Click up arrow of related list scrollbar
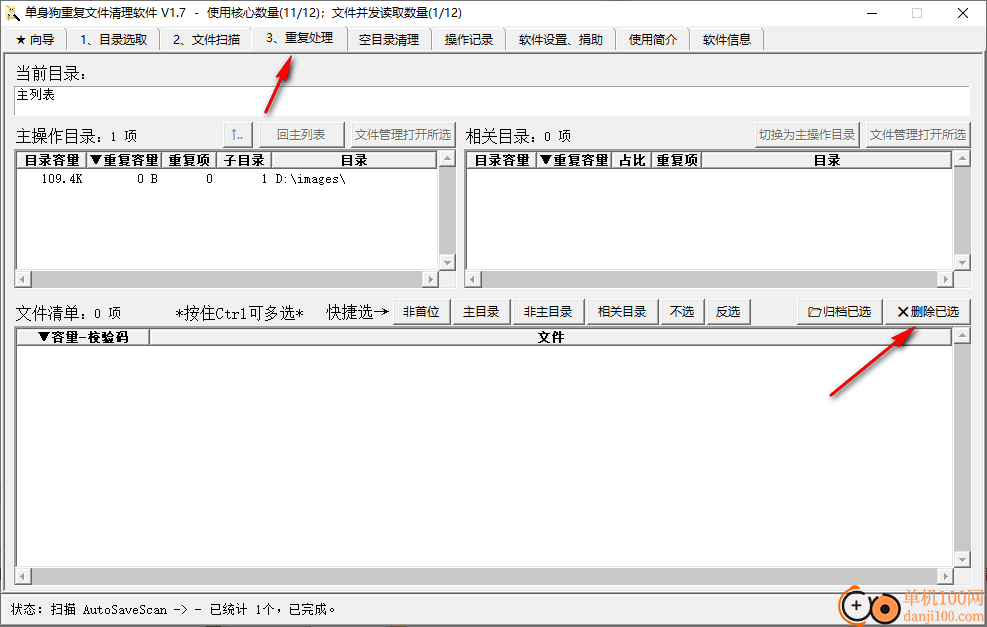This screenshot has width=987, height=627. point(962,159)
